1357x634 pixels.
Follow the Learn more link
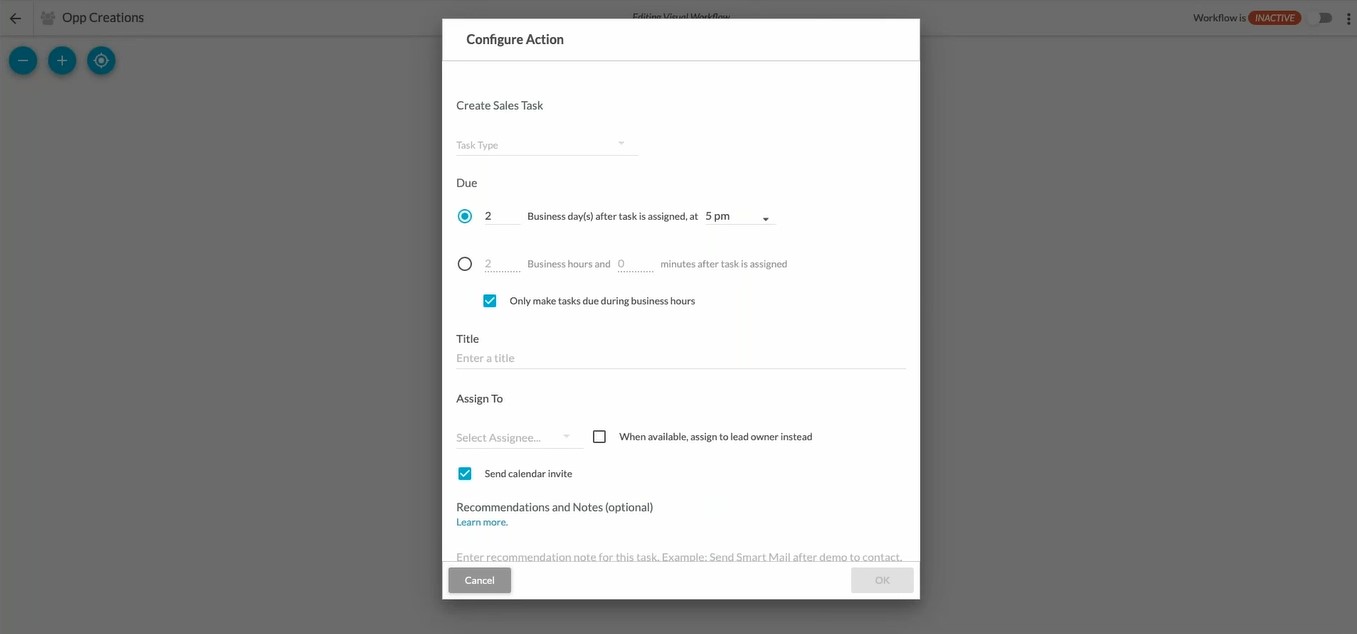pos(482,522)
